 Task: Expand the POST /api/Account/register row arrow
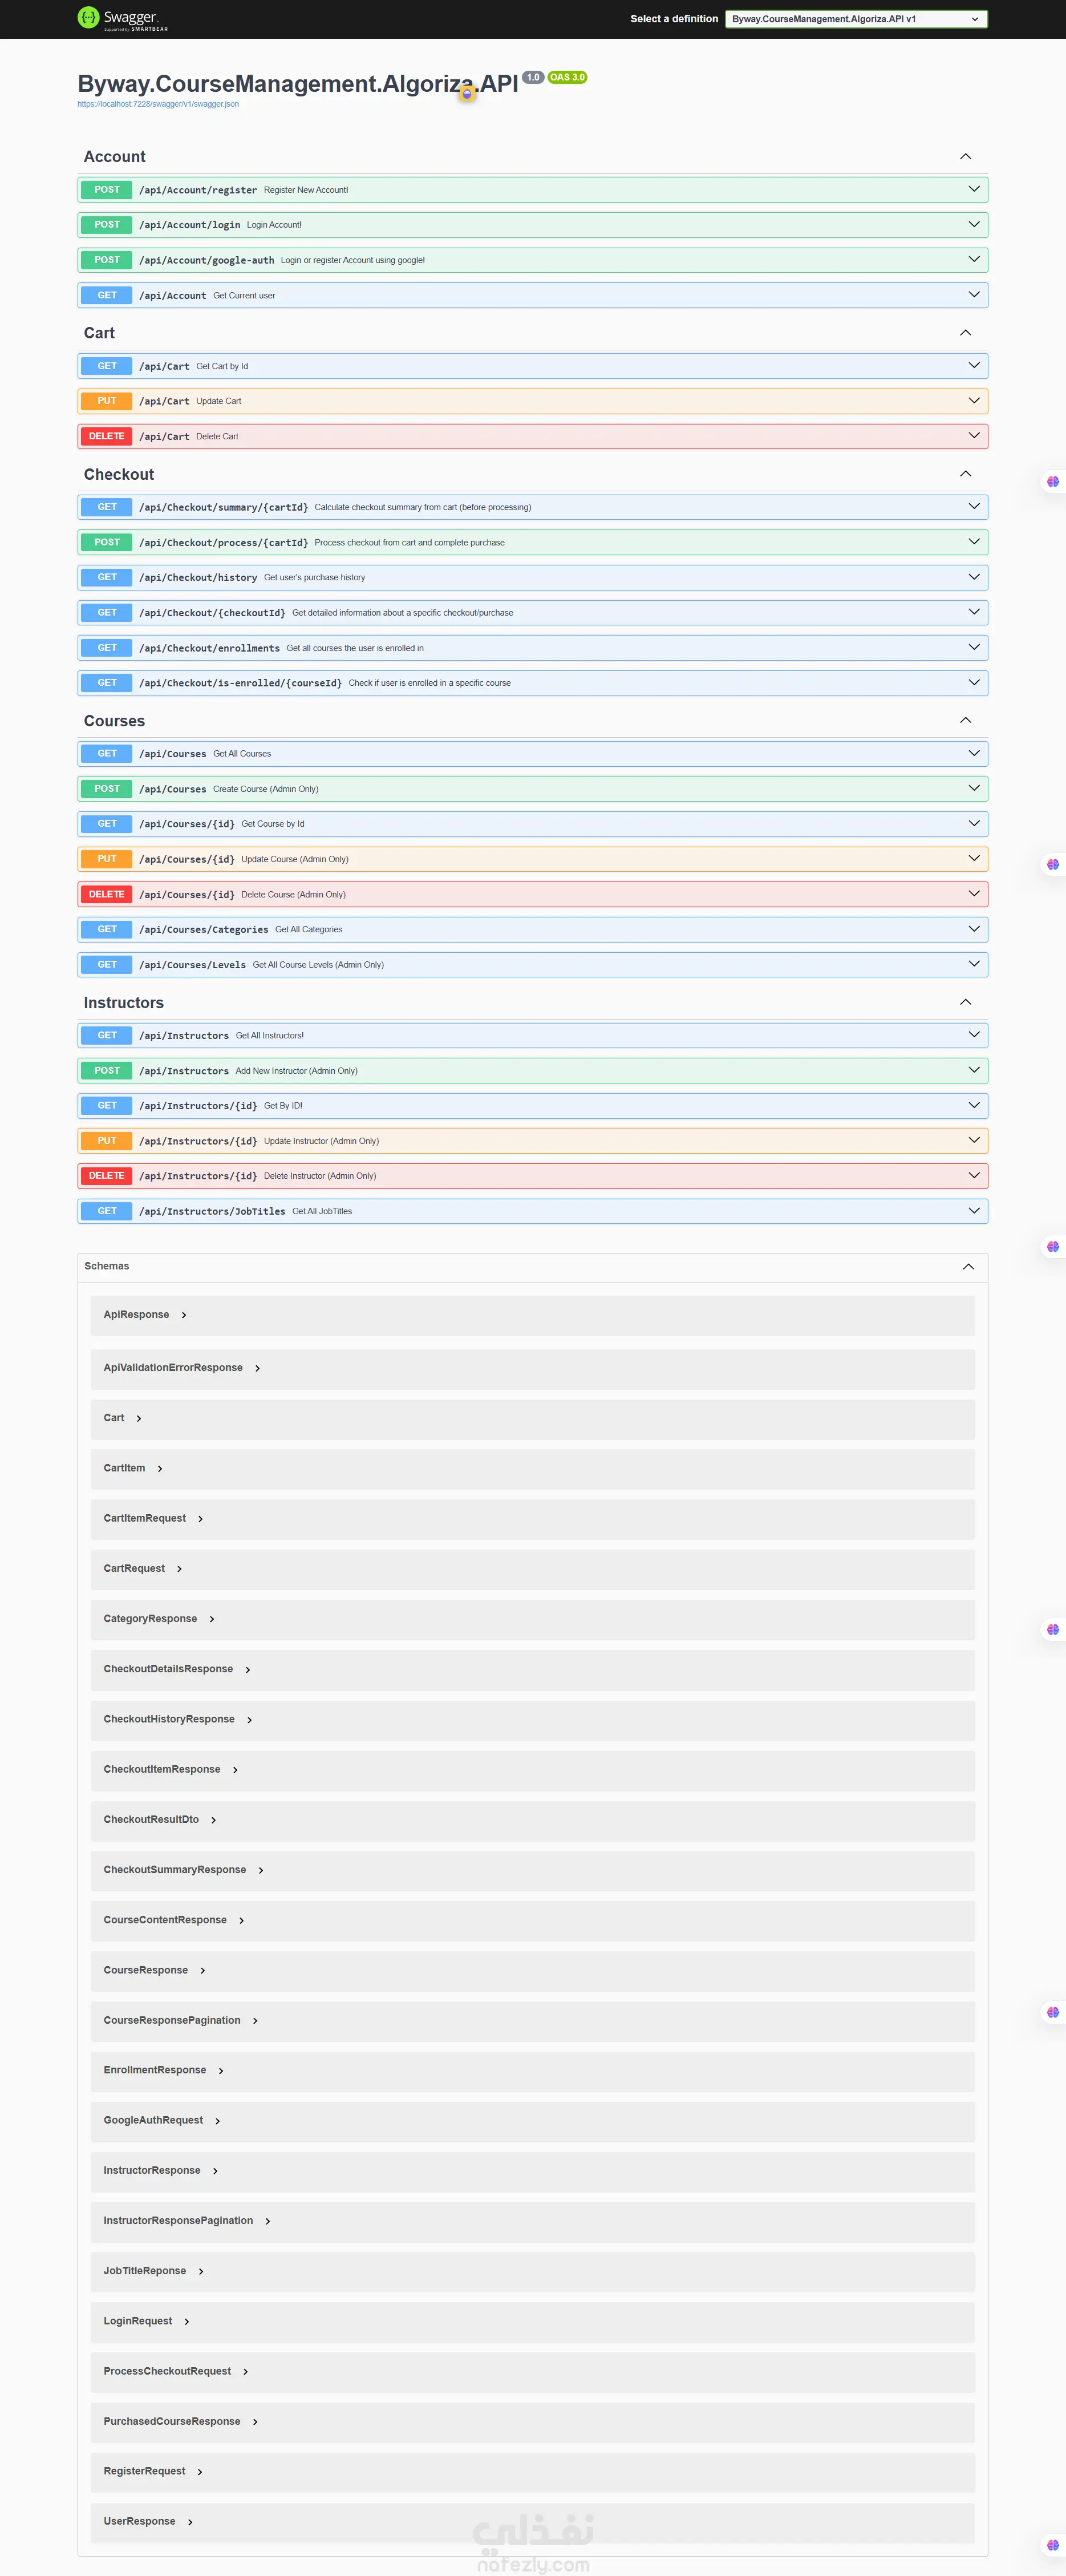pos(974,190)
